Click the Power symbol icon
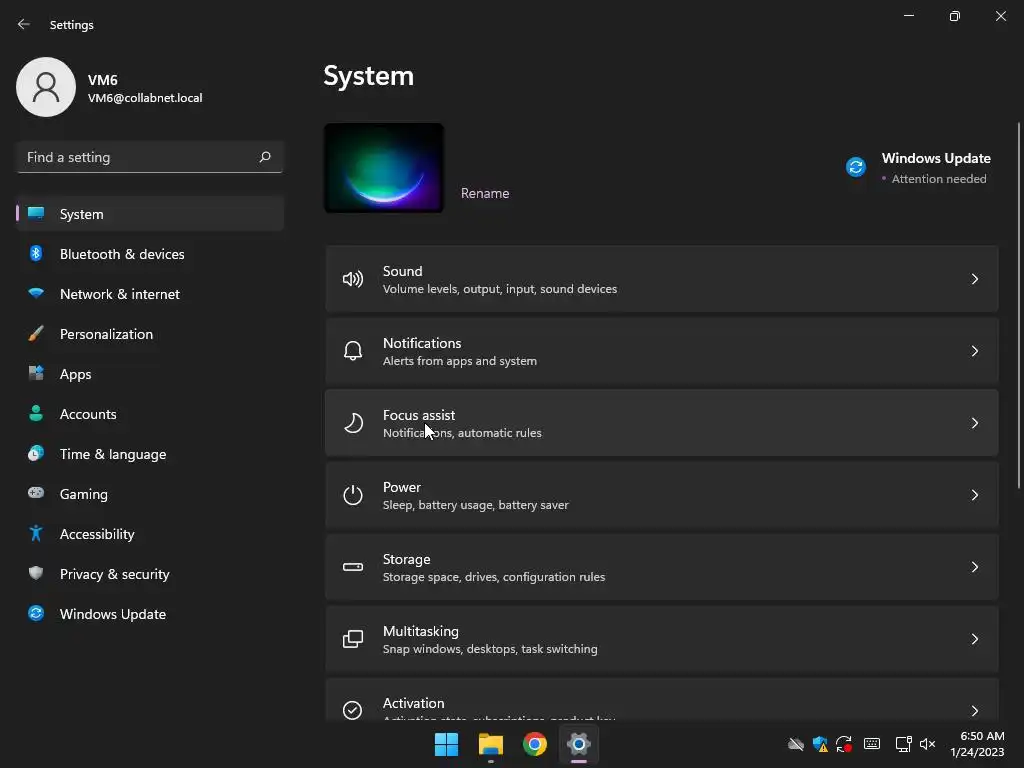1024x768 pixels. [x=353, y=495]
